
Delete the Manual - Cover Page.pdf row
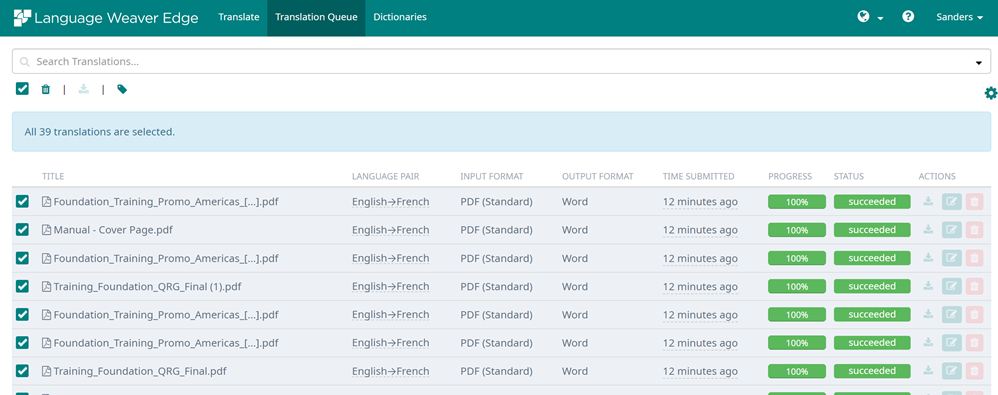(x=974, y=230)
